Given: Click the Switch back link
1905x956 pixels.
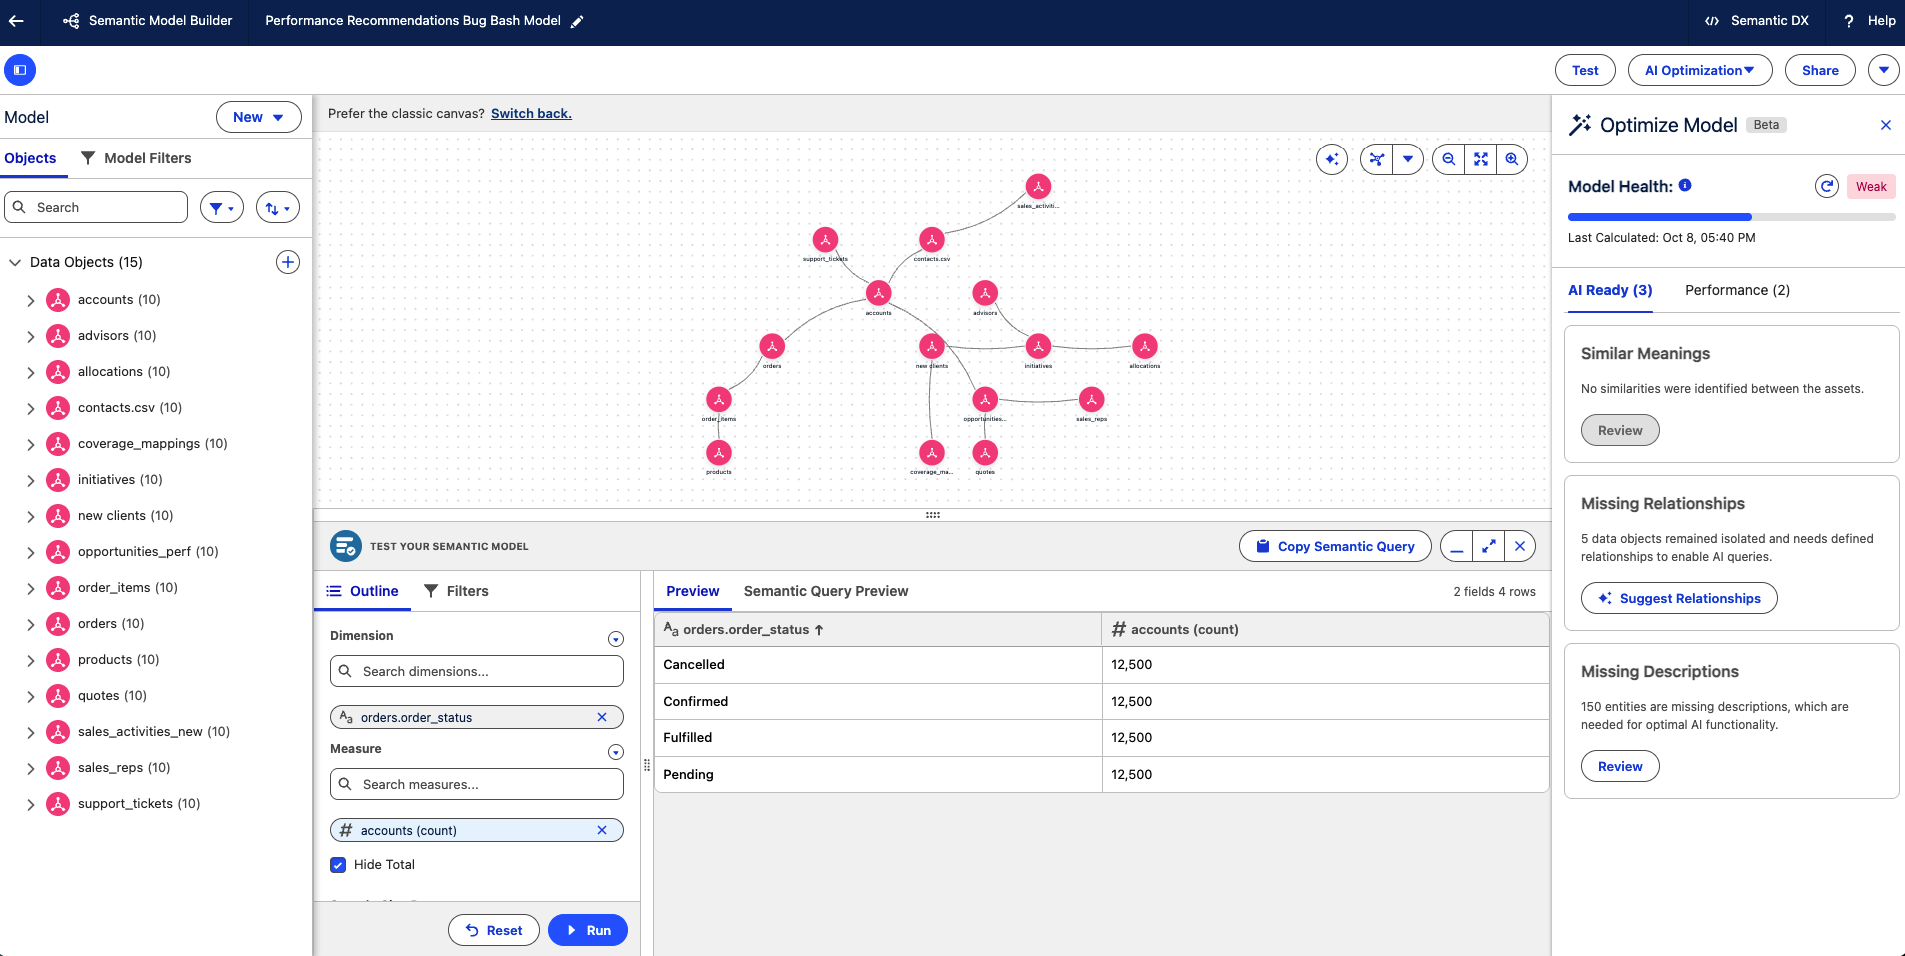Looking at the screenshot, I should (x=531, y=114).
